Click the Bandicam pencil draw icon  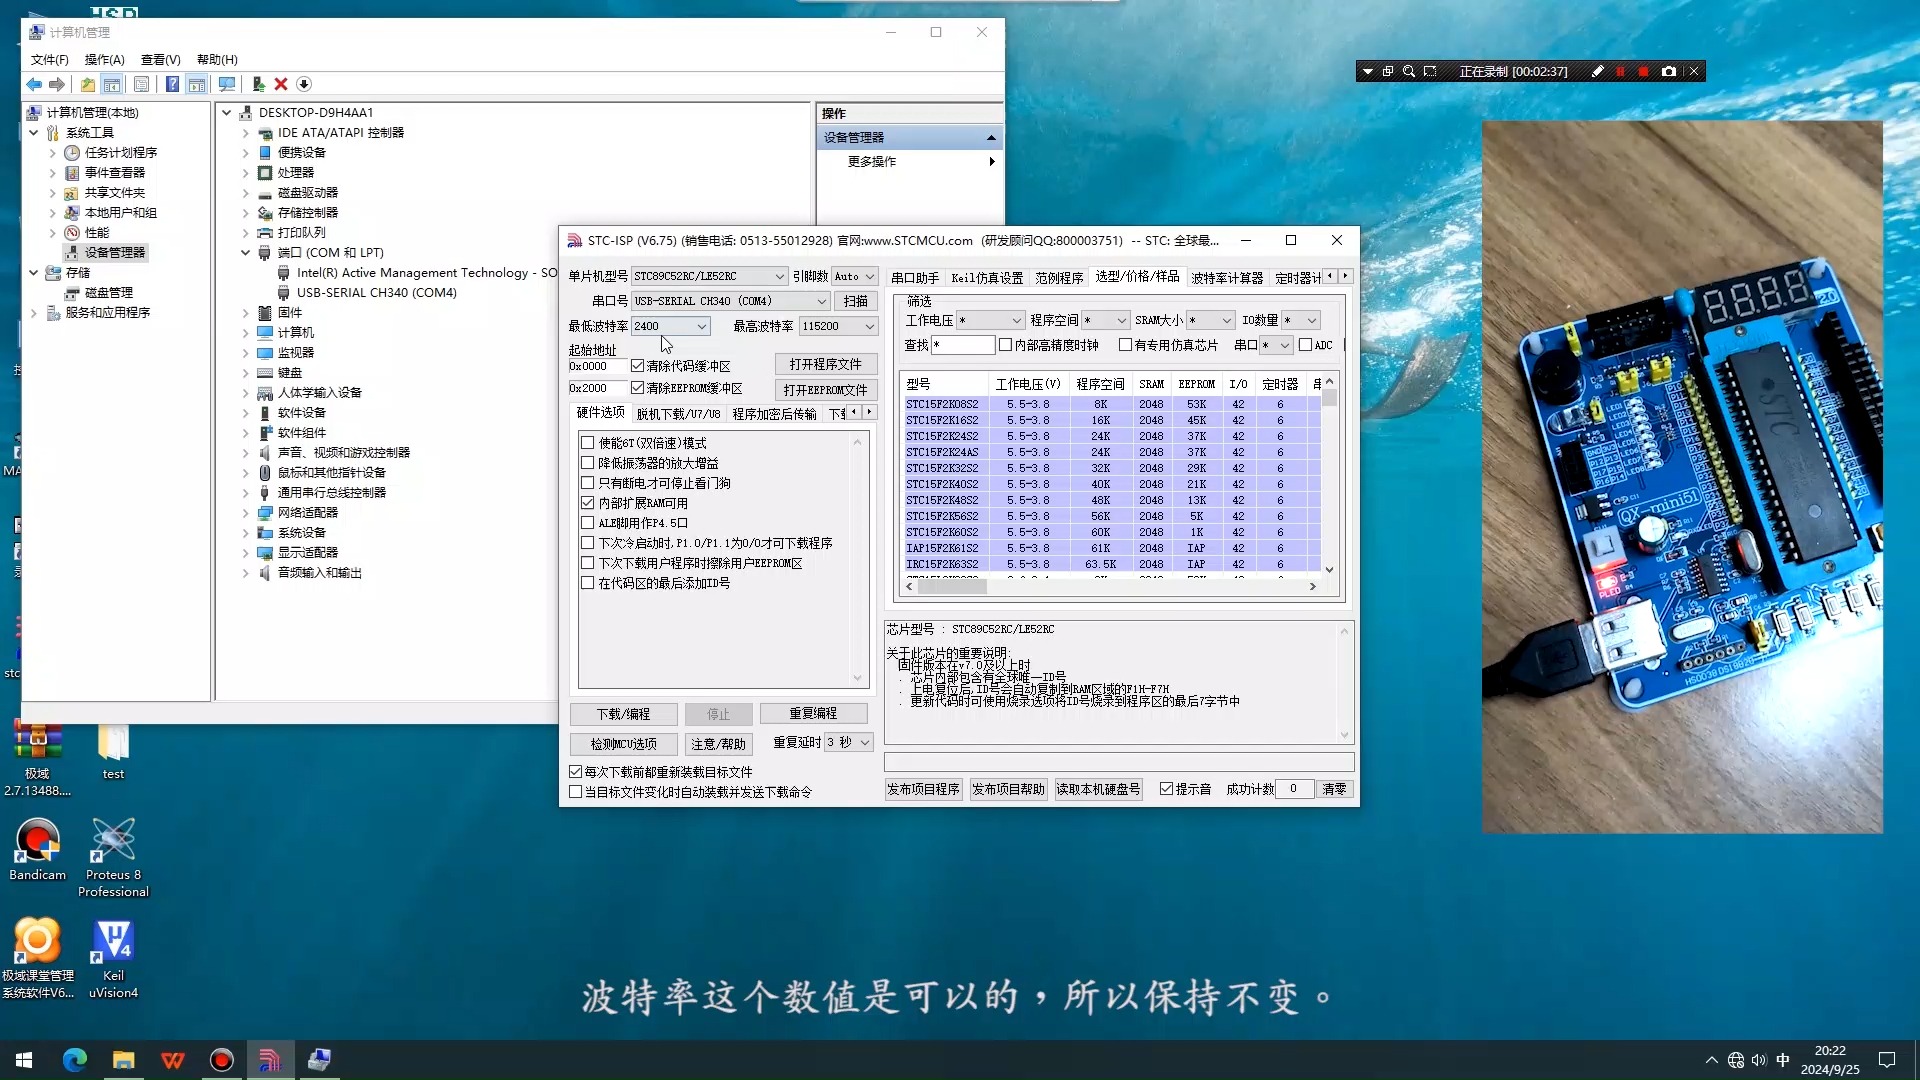click(1597, 71)
